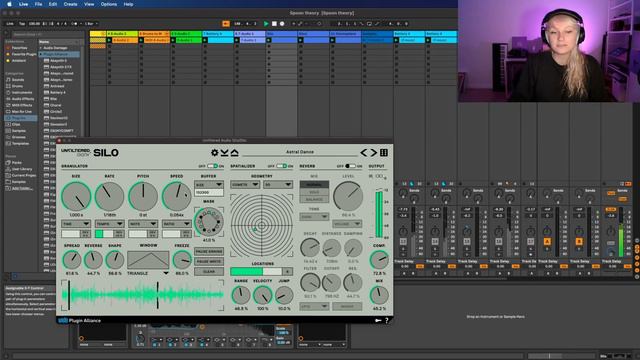
Task: Open the Options menu
Action: tap(109, 4)
